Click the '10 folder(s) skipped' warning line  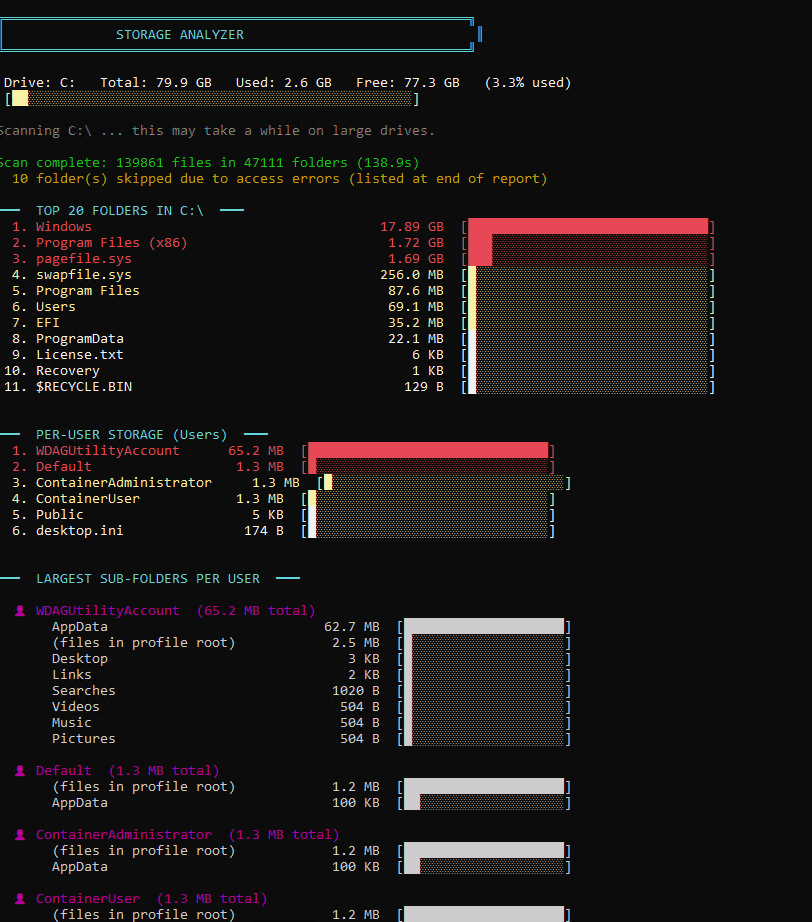tap(280, 178)
